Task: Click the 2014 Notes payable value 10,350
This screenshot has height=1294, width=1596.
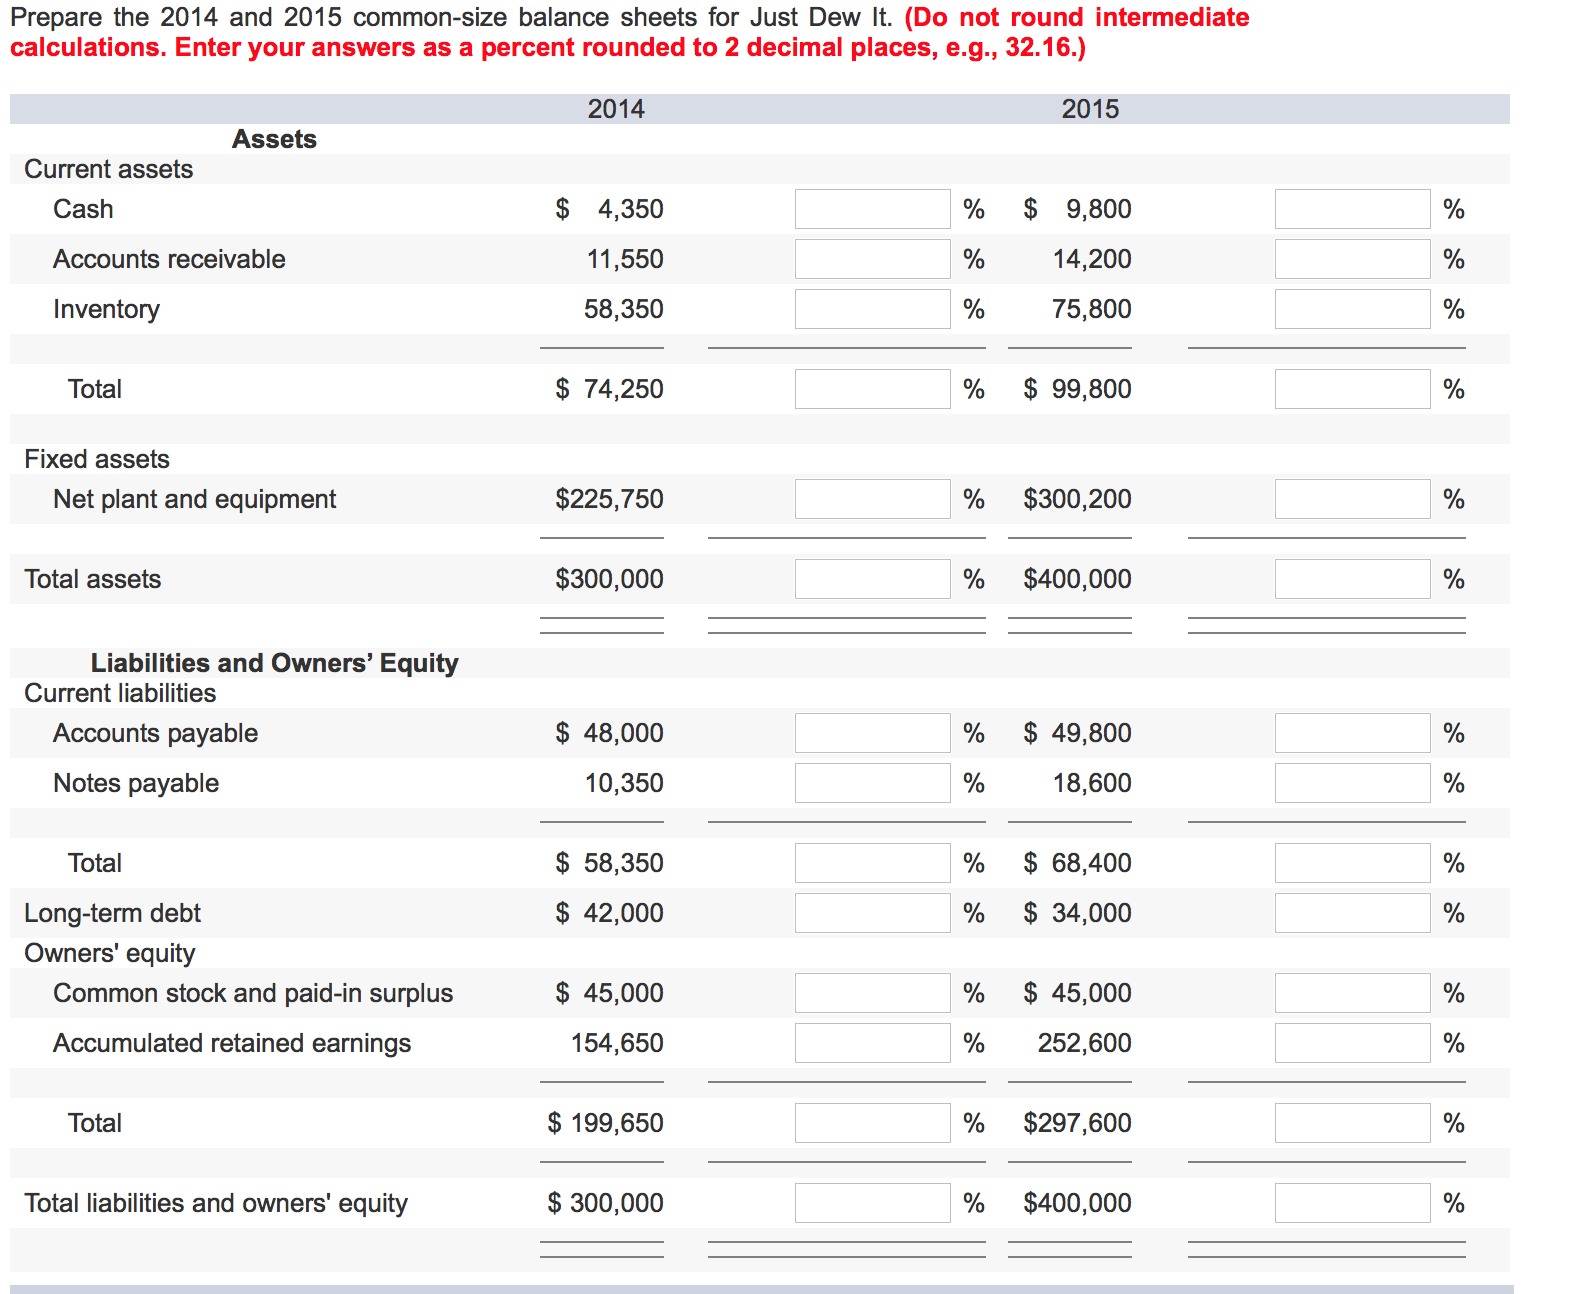Action: (x=624, y=783)
